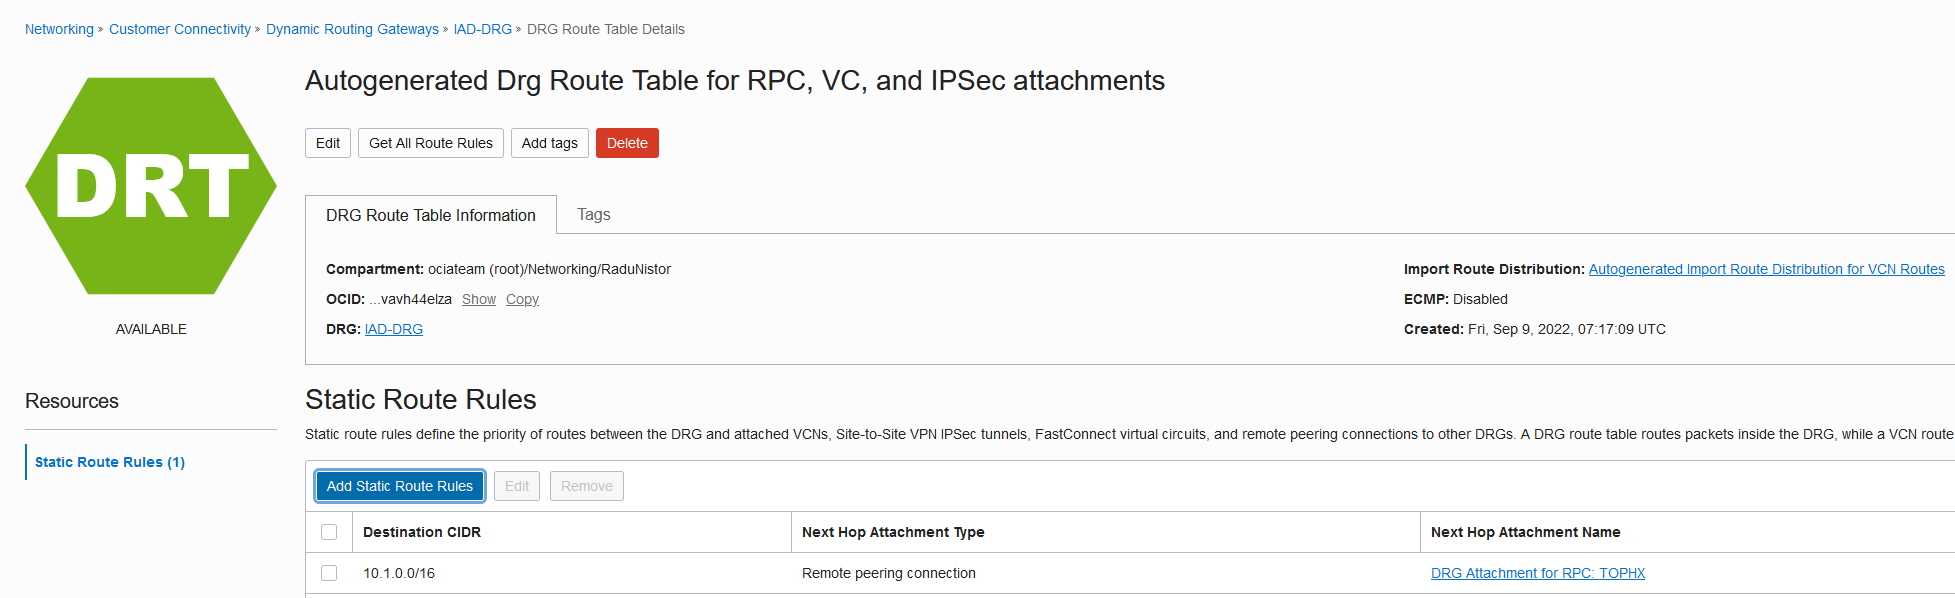
Task: Go to Networking in breadcrumb
Action: [59, 29]
